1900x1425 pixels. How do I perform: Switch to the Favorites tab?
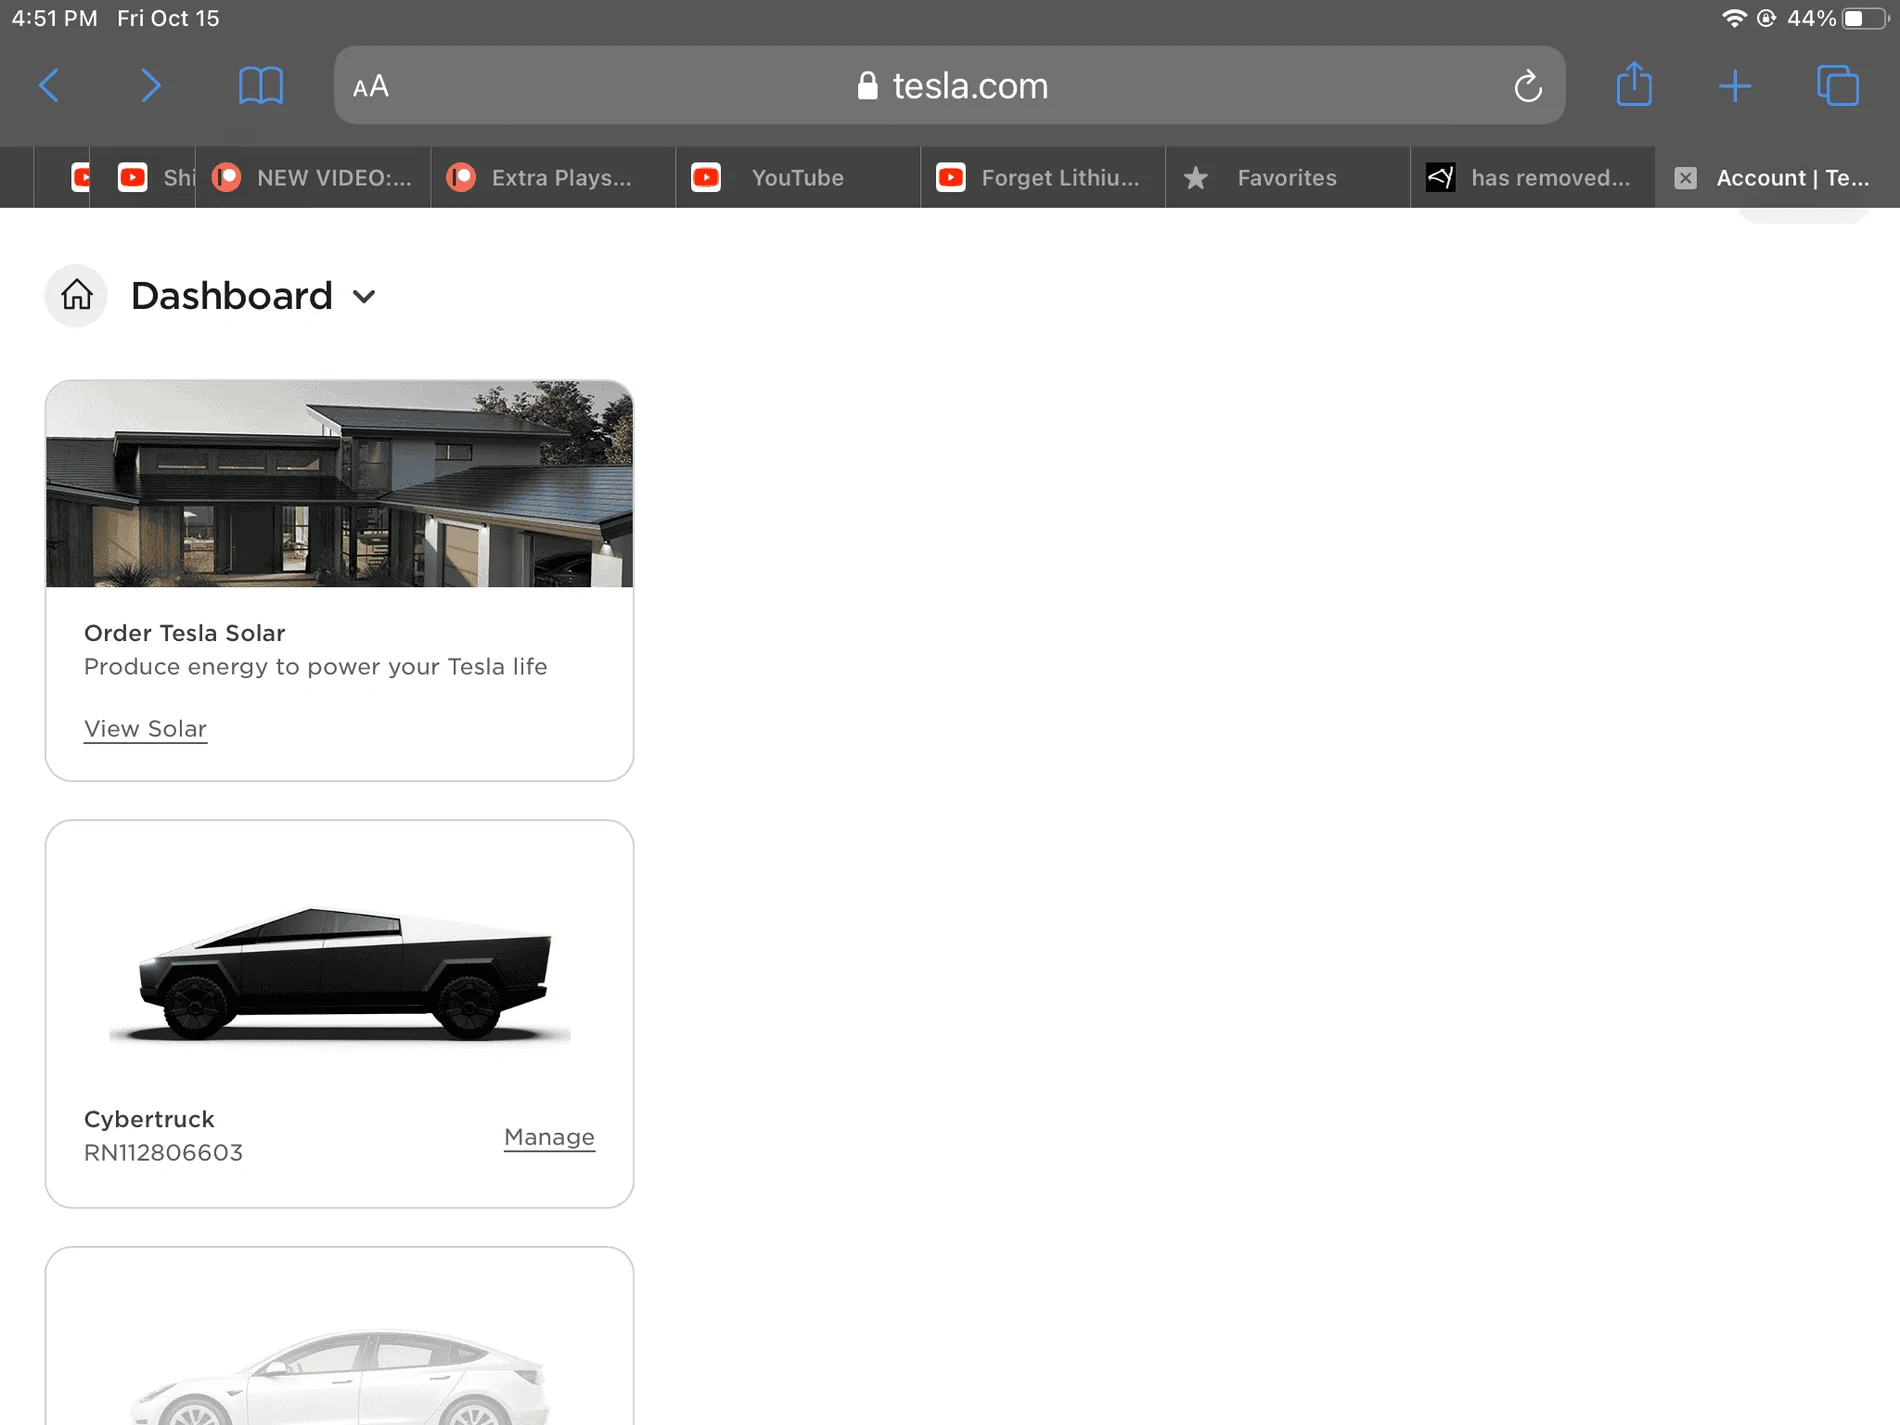(1288, 178)
